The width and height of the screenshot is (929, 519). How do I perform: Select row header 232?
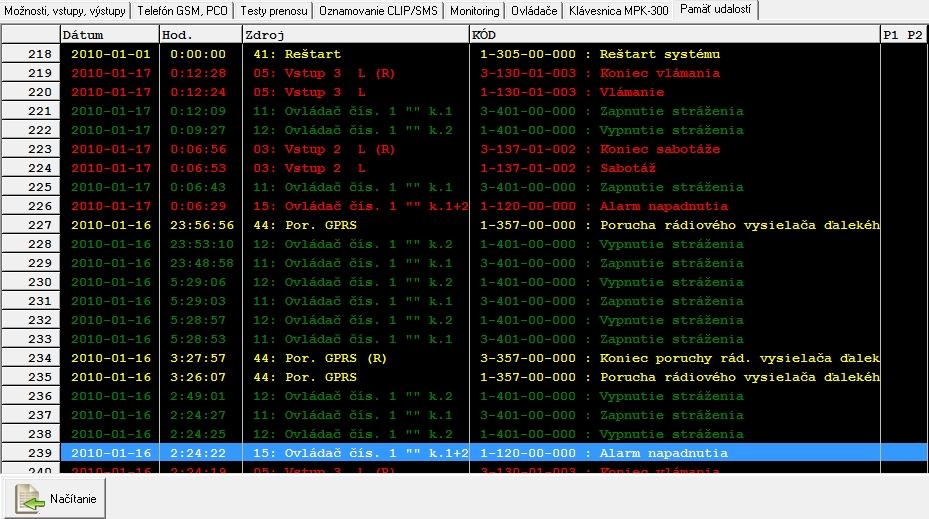[x=31, y=319]
